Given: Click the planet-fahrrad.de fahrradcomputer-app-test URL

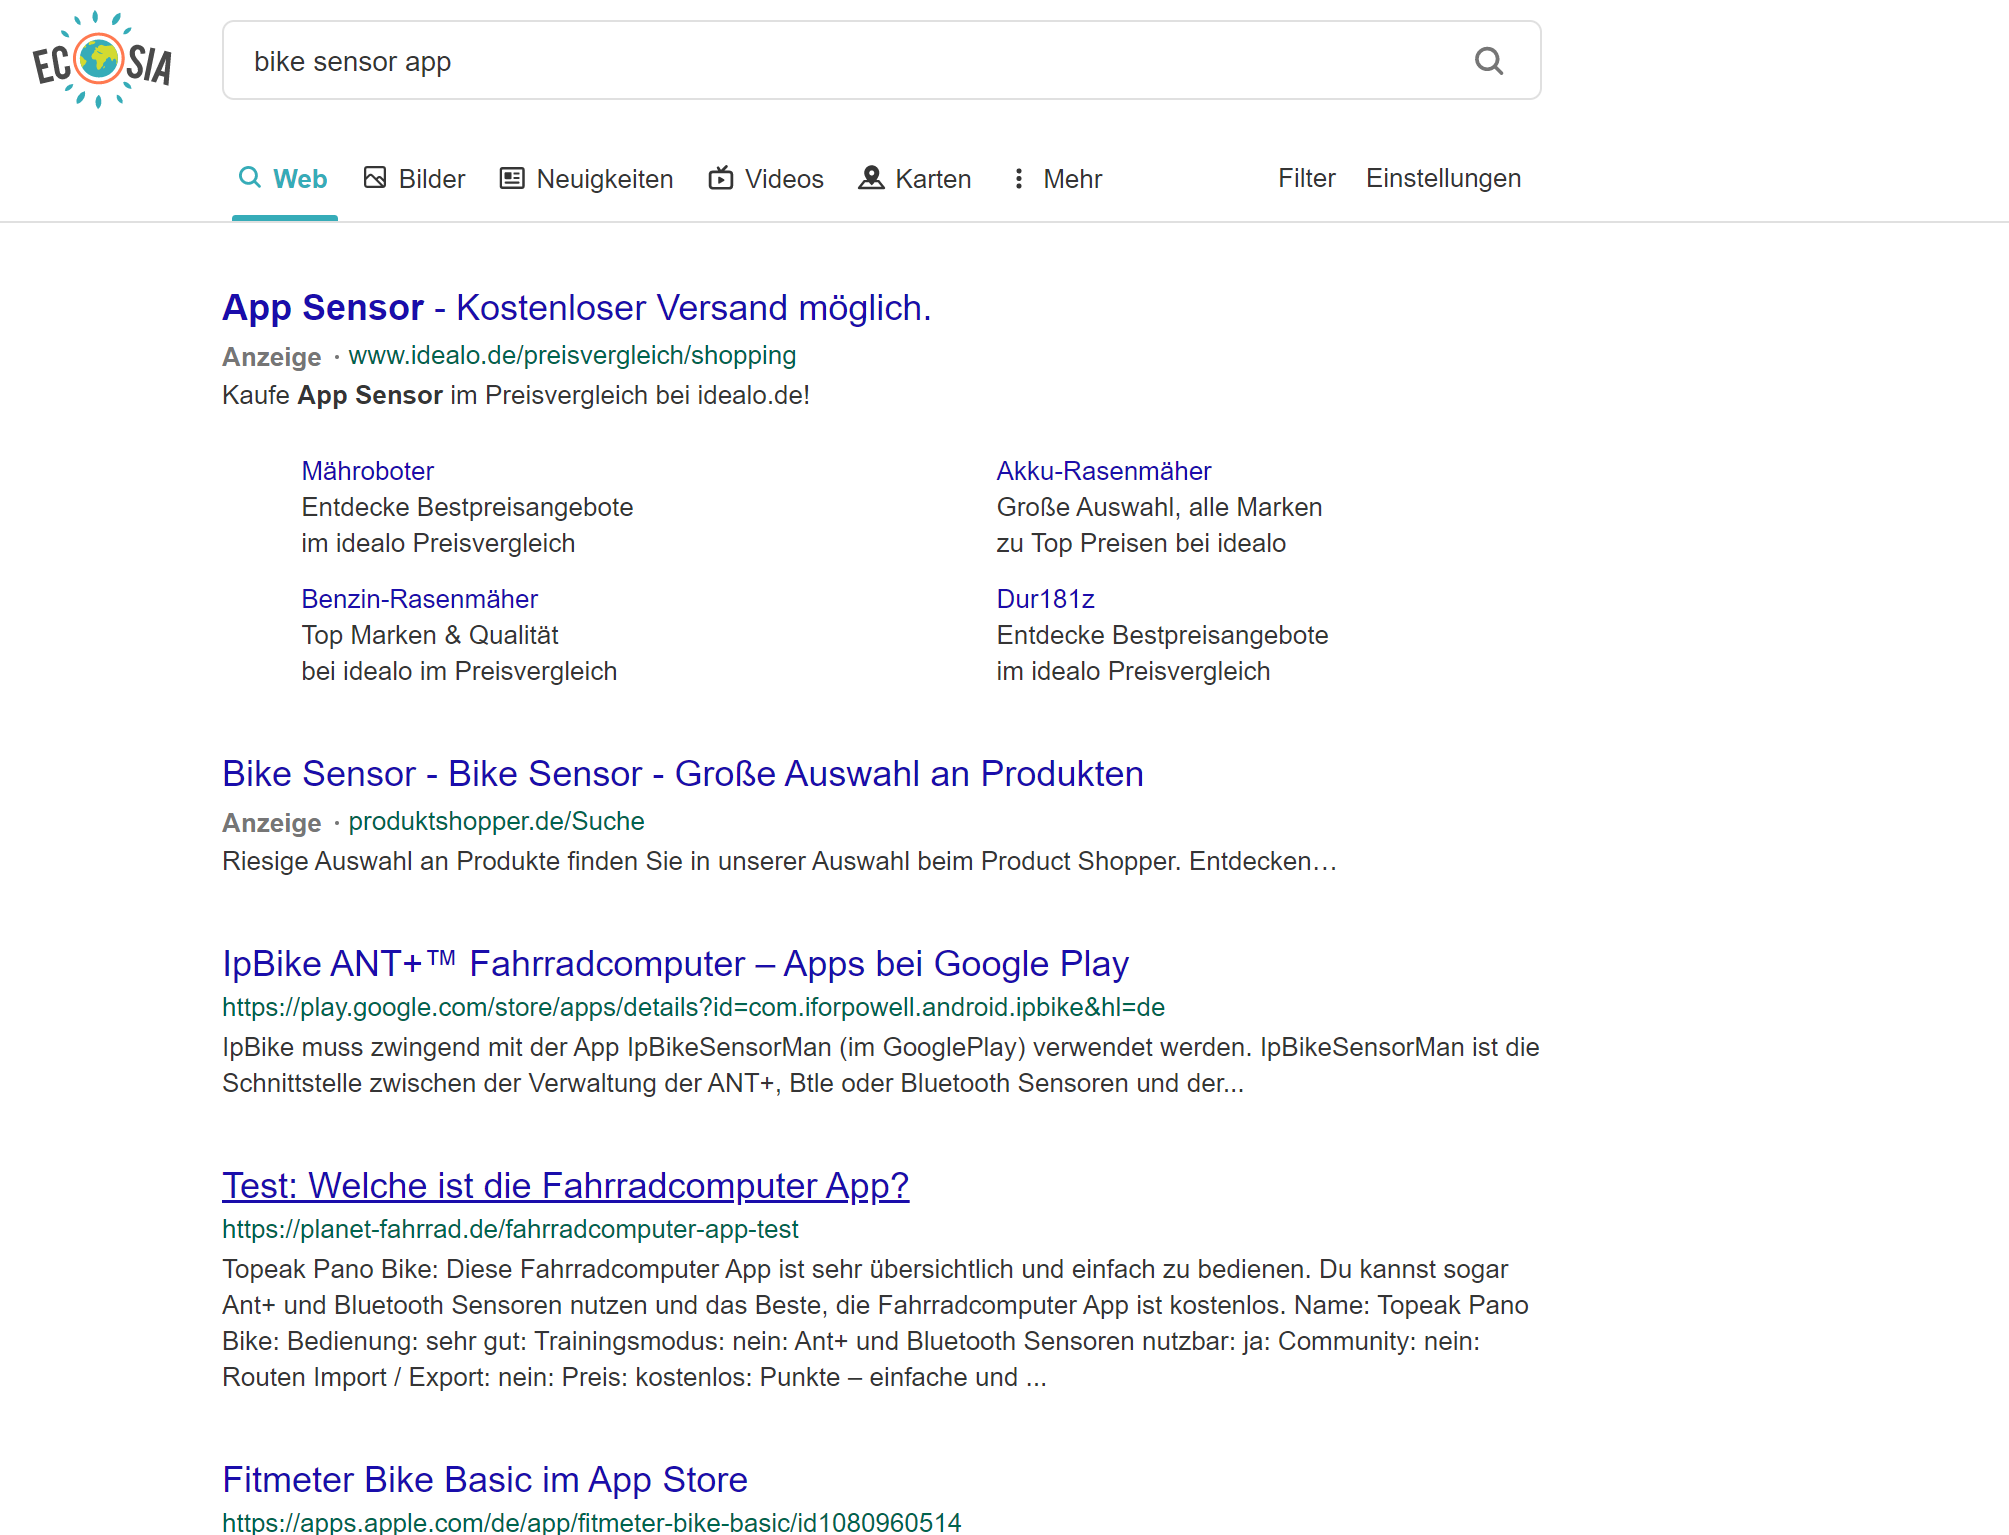Looking at the screenshot, I should 510,1229.
